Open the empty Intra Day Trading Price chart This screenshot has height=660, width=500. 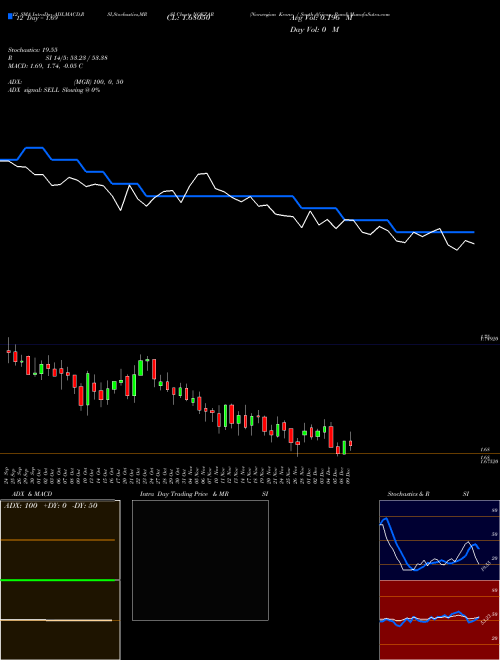[200, 560]
